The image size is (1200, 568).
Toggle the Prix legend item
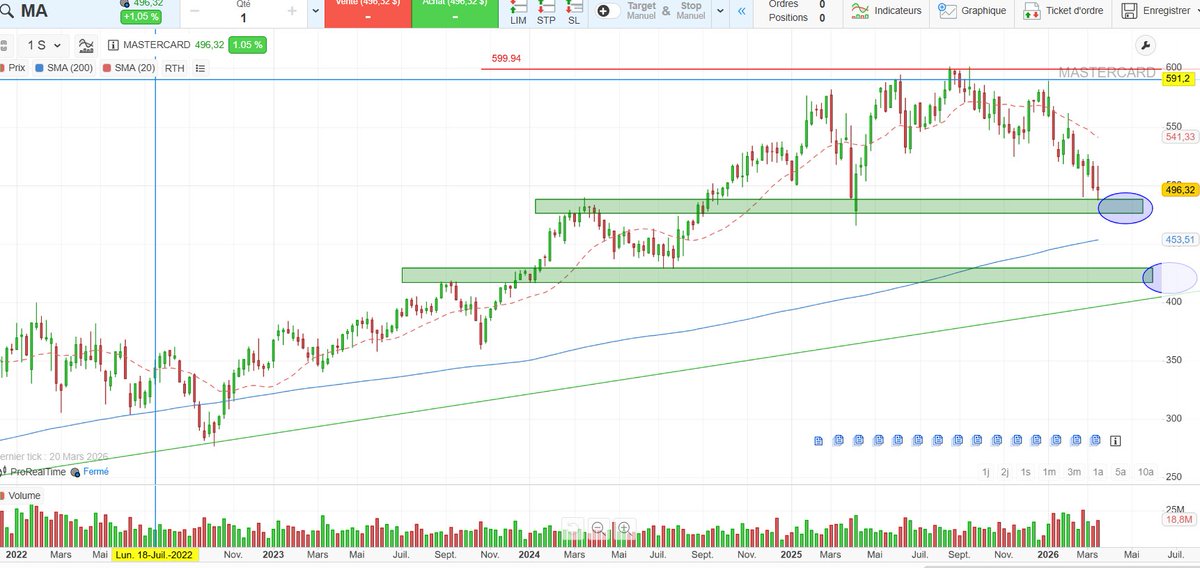click(x=12, y=68)
